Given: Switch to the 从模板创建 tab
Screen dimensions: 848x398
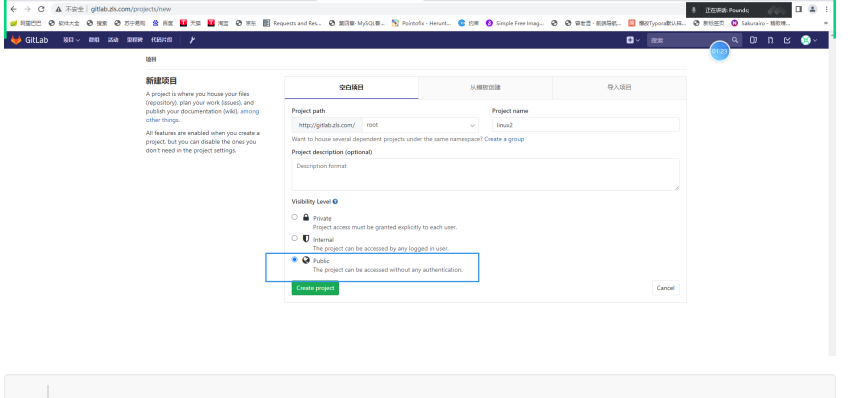Looking at the screenshot, I should pos(485,88).
